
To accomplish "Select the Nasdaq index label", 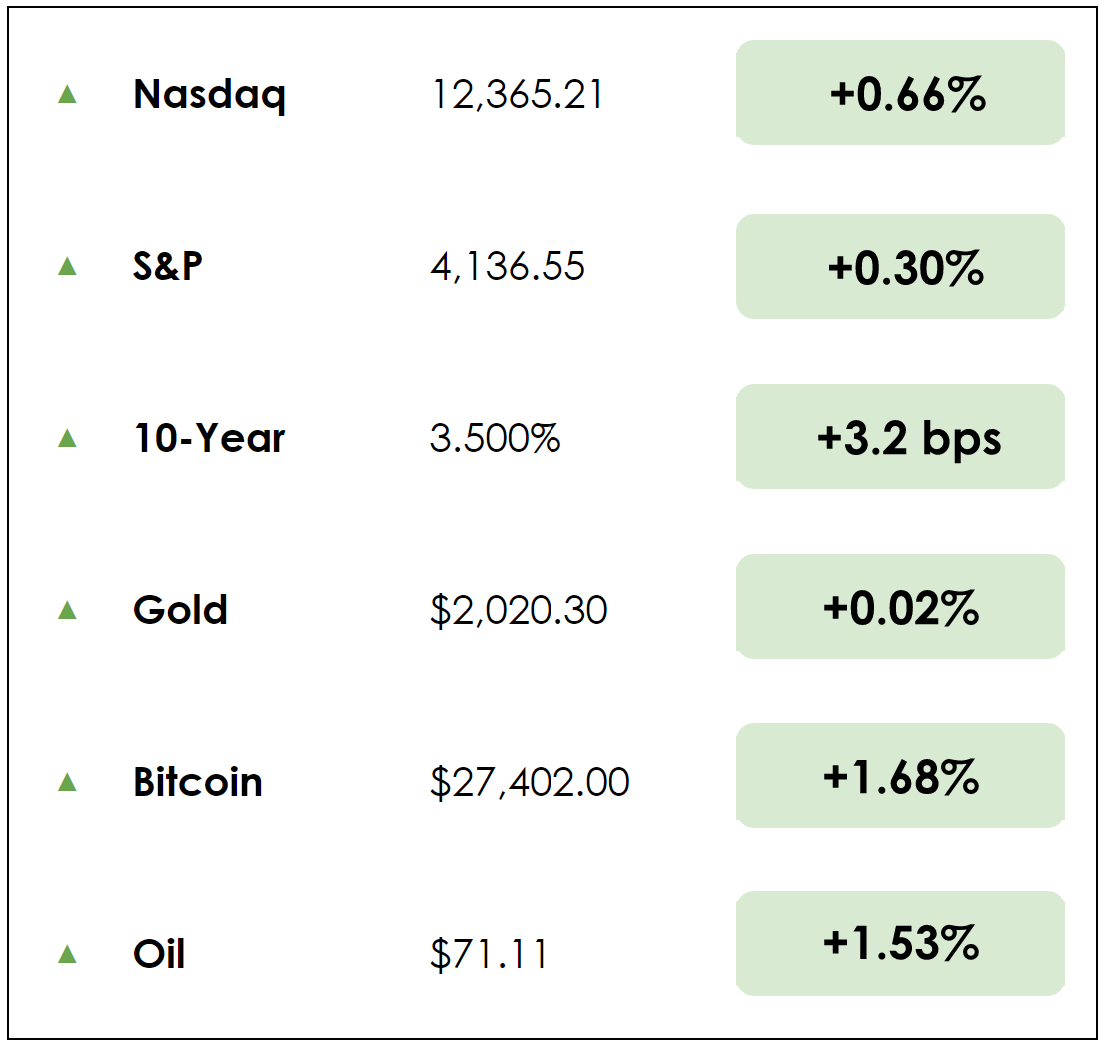I will coord(209,95).
